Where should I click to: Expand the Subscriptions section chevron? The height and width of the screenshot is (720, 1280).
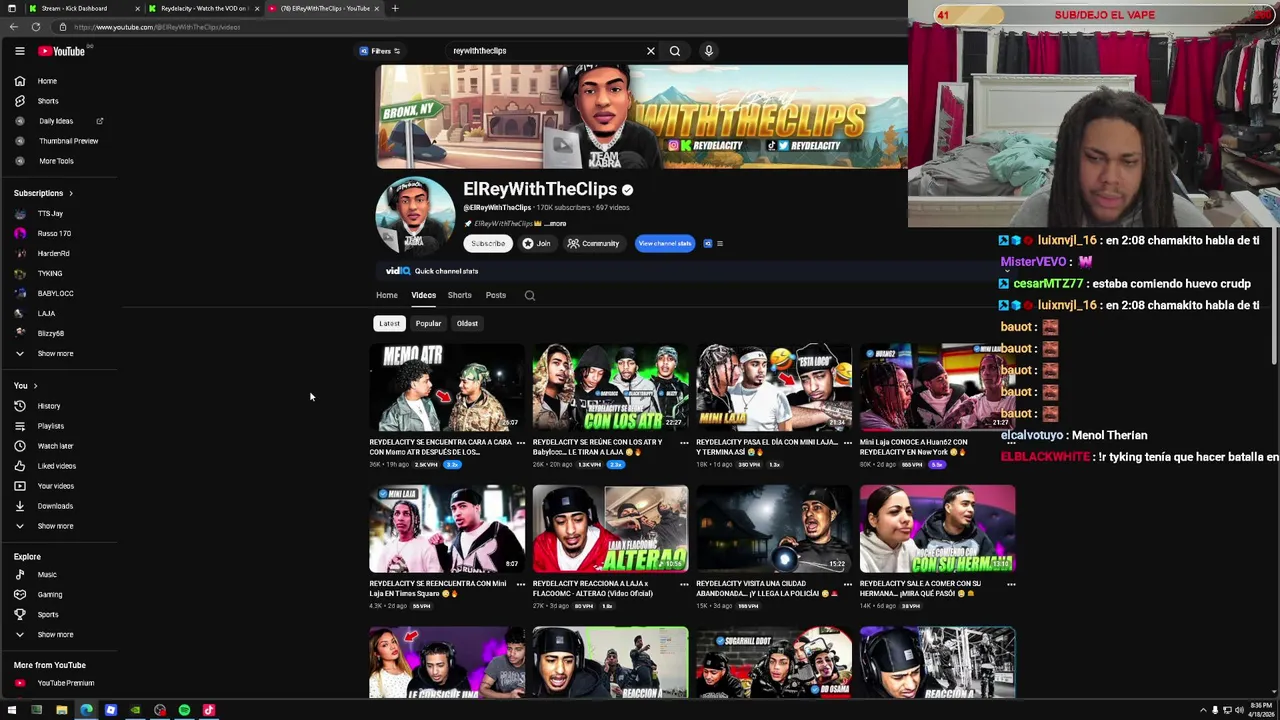click(70, 193)
